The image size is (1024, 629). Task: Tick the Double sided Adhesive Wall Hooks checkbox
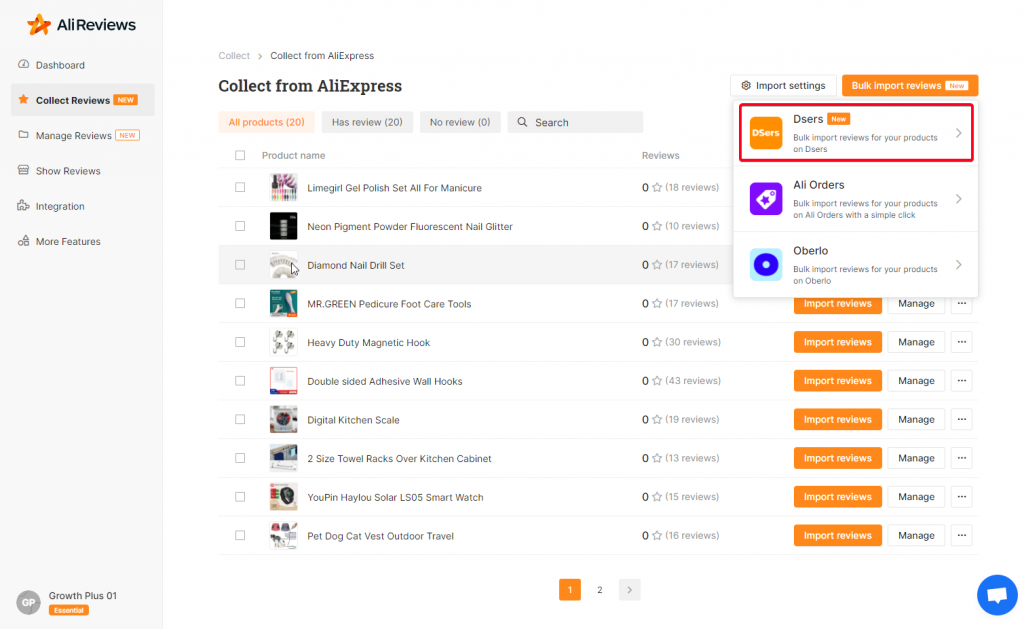click(x=240, y=380)
